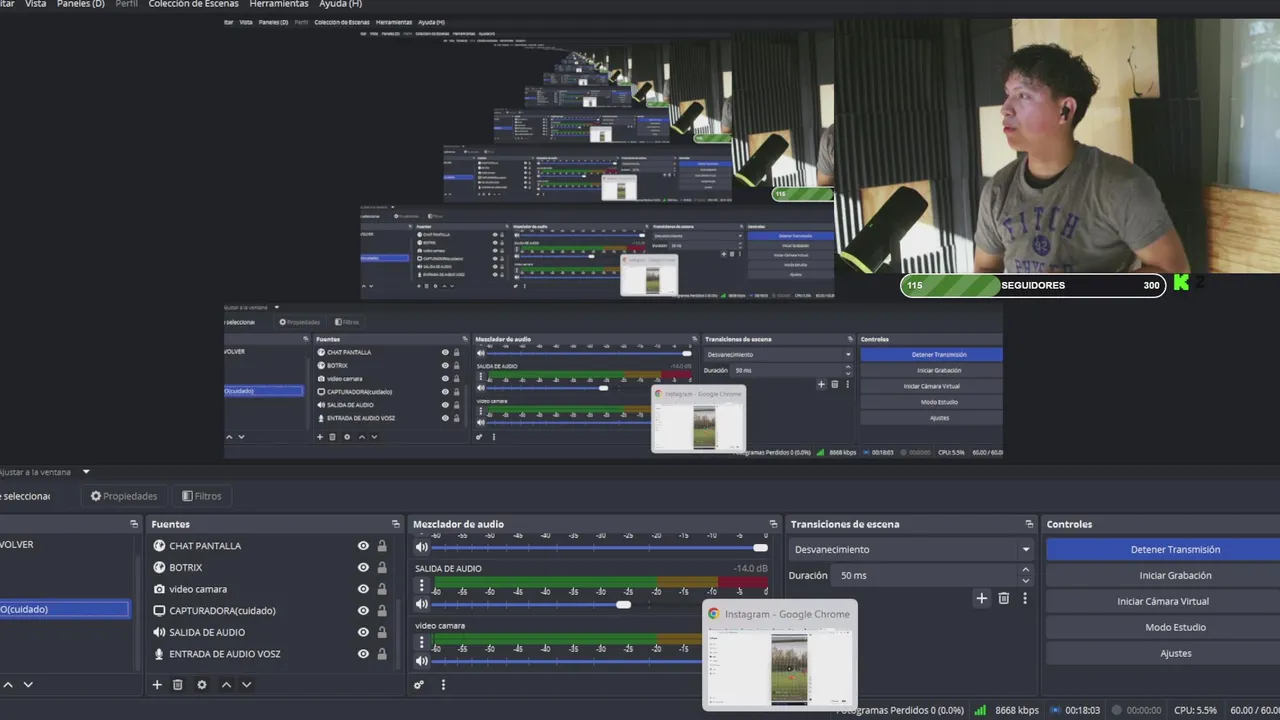Open the Paneles (D) menu

click(x=81, y=4)
